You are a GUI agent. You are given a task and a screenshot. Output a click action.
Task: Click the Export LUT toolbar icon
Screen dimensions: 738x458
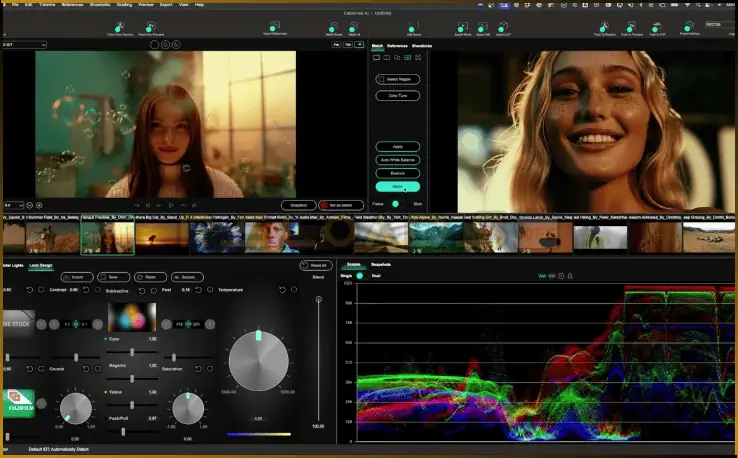(x=503, y=28)
